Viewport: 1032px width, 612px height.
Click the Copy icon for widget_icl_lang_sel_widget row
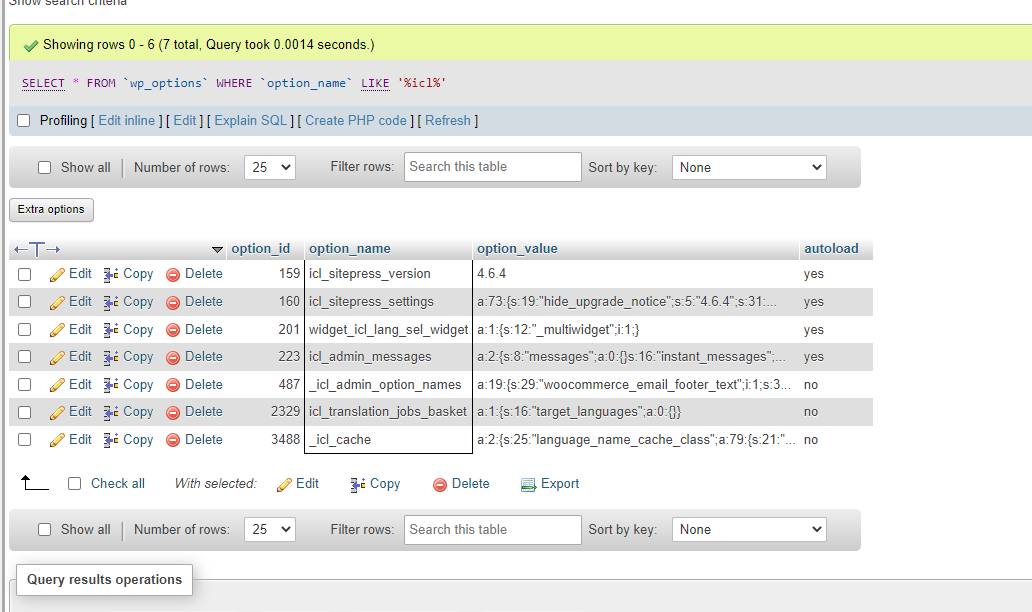coord(111,330)
